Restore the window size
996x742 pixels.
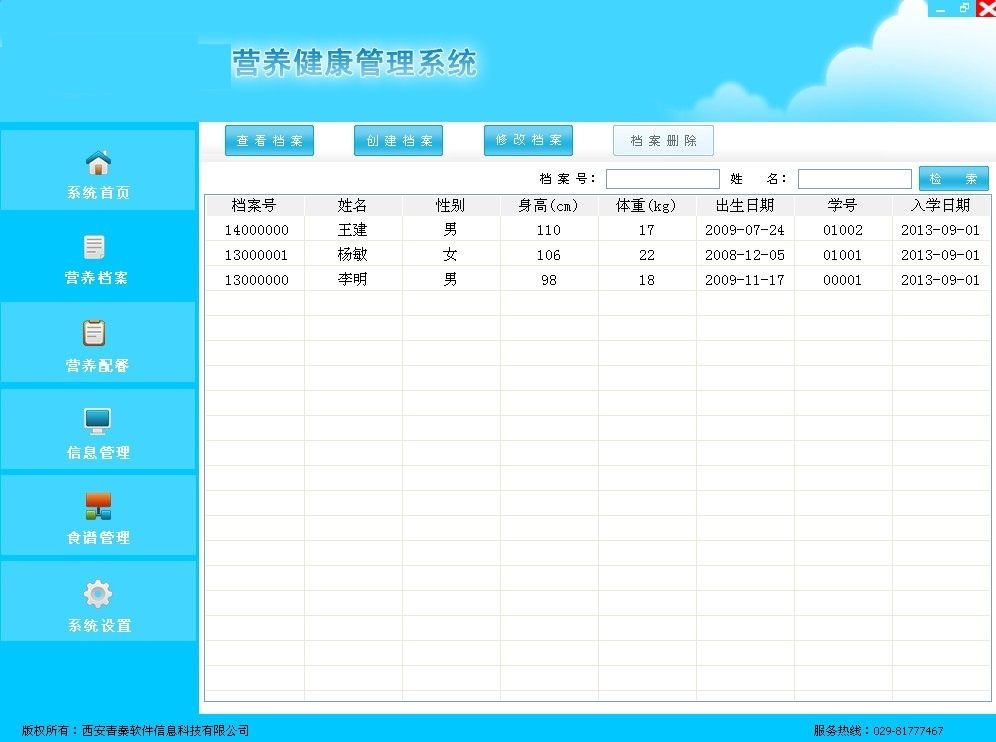[x=964, y=8]
